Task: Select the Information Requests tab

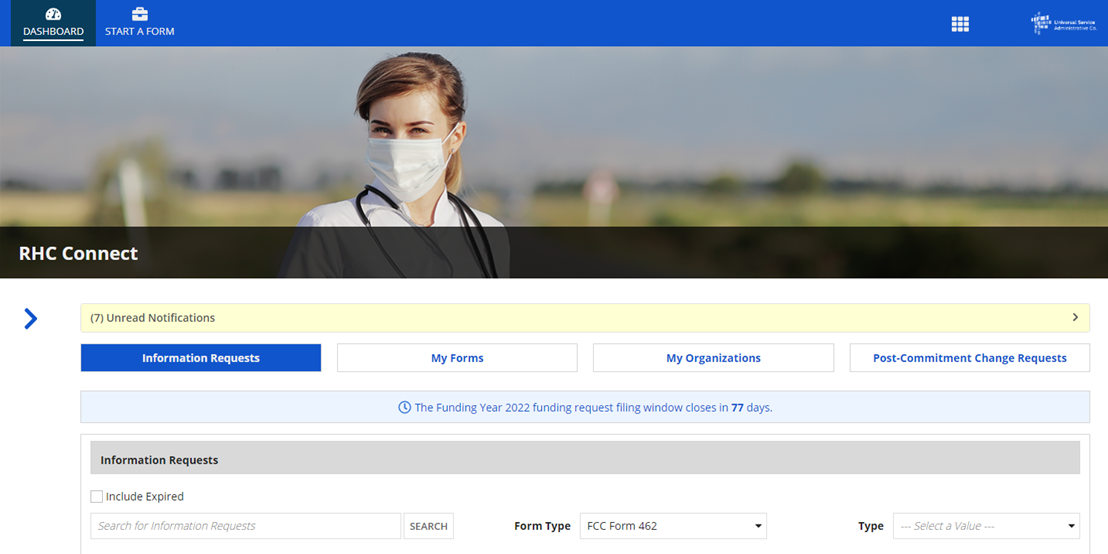Action: (201, 358)
